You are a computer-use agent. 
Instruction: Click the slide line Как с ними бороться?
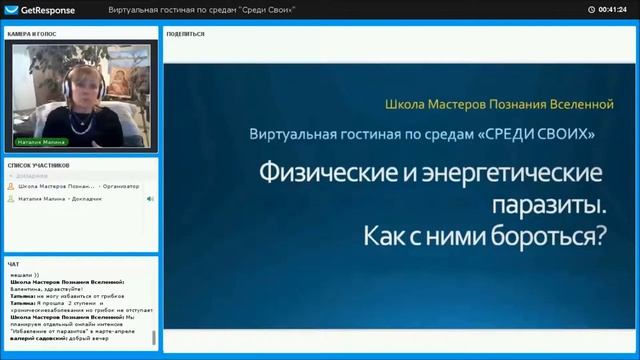coord(485,236)
